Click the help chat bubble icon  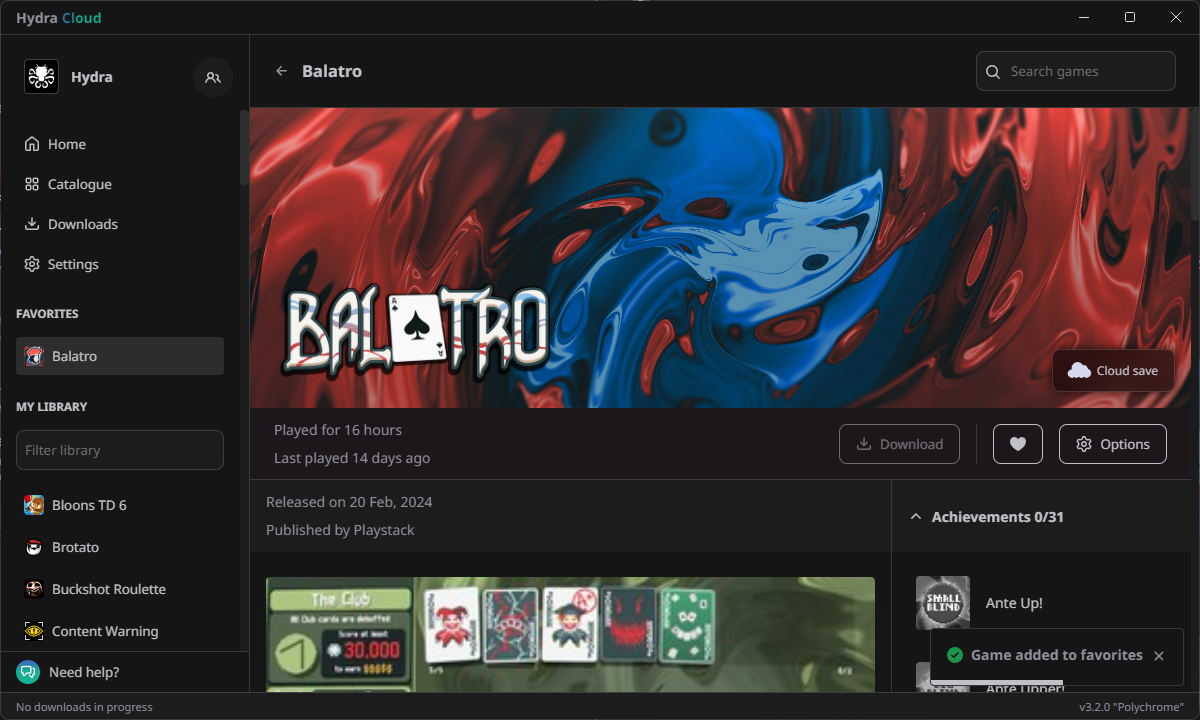click(28, 672)
